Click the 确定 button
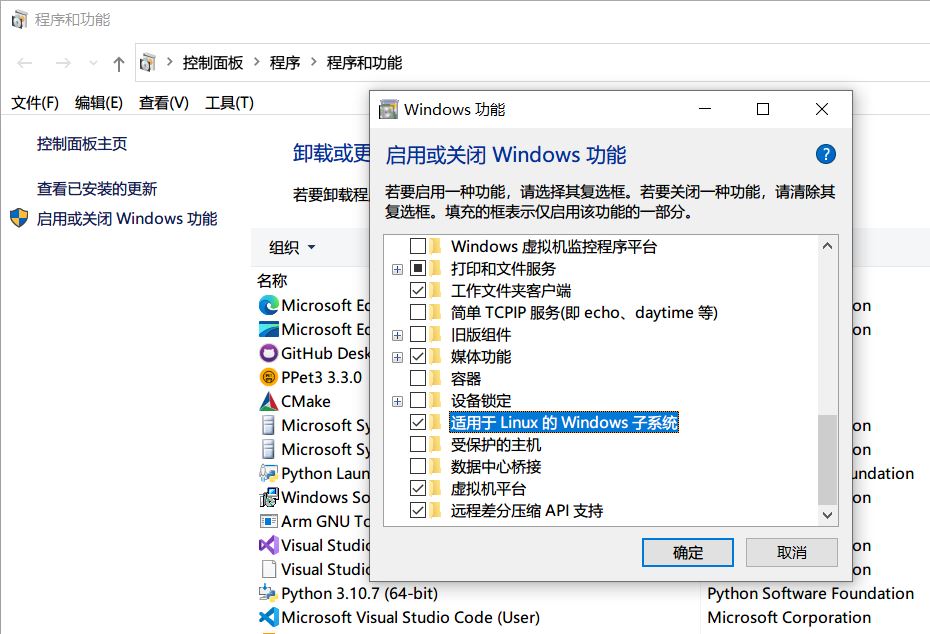The height and width of the screenshot is (634, 930). pos(688,552)
